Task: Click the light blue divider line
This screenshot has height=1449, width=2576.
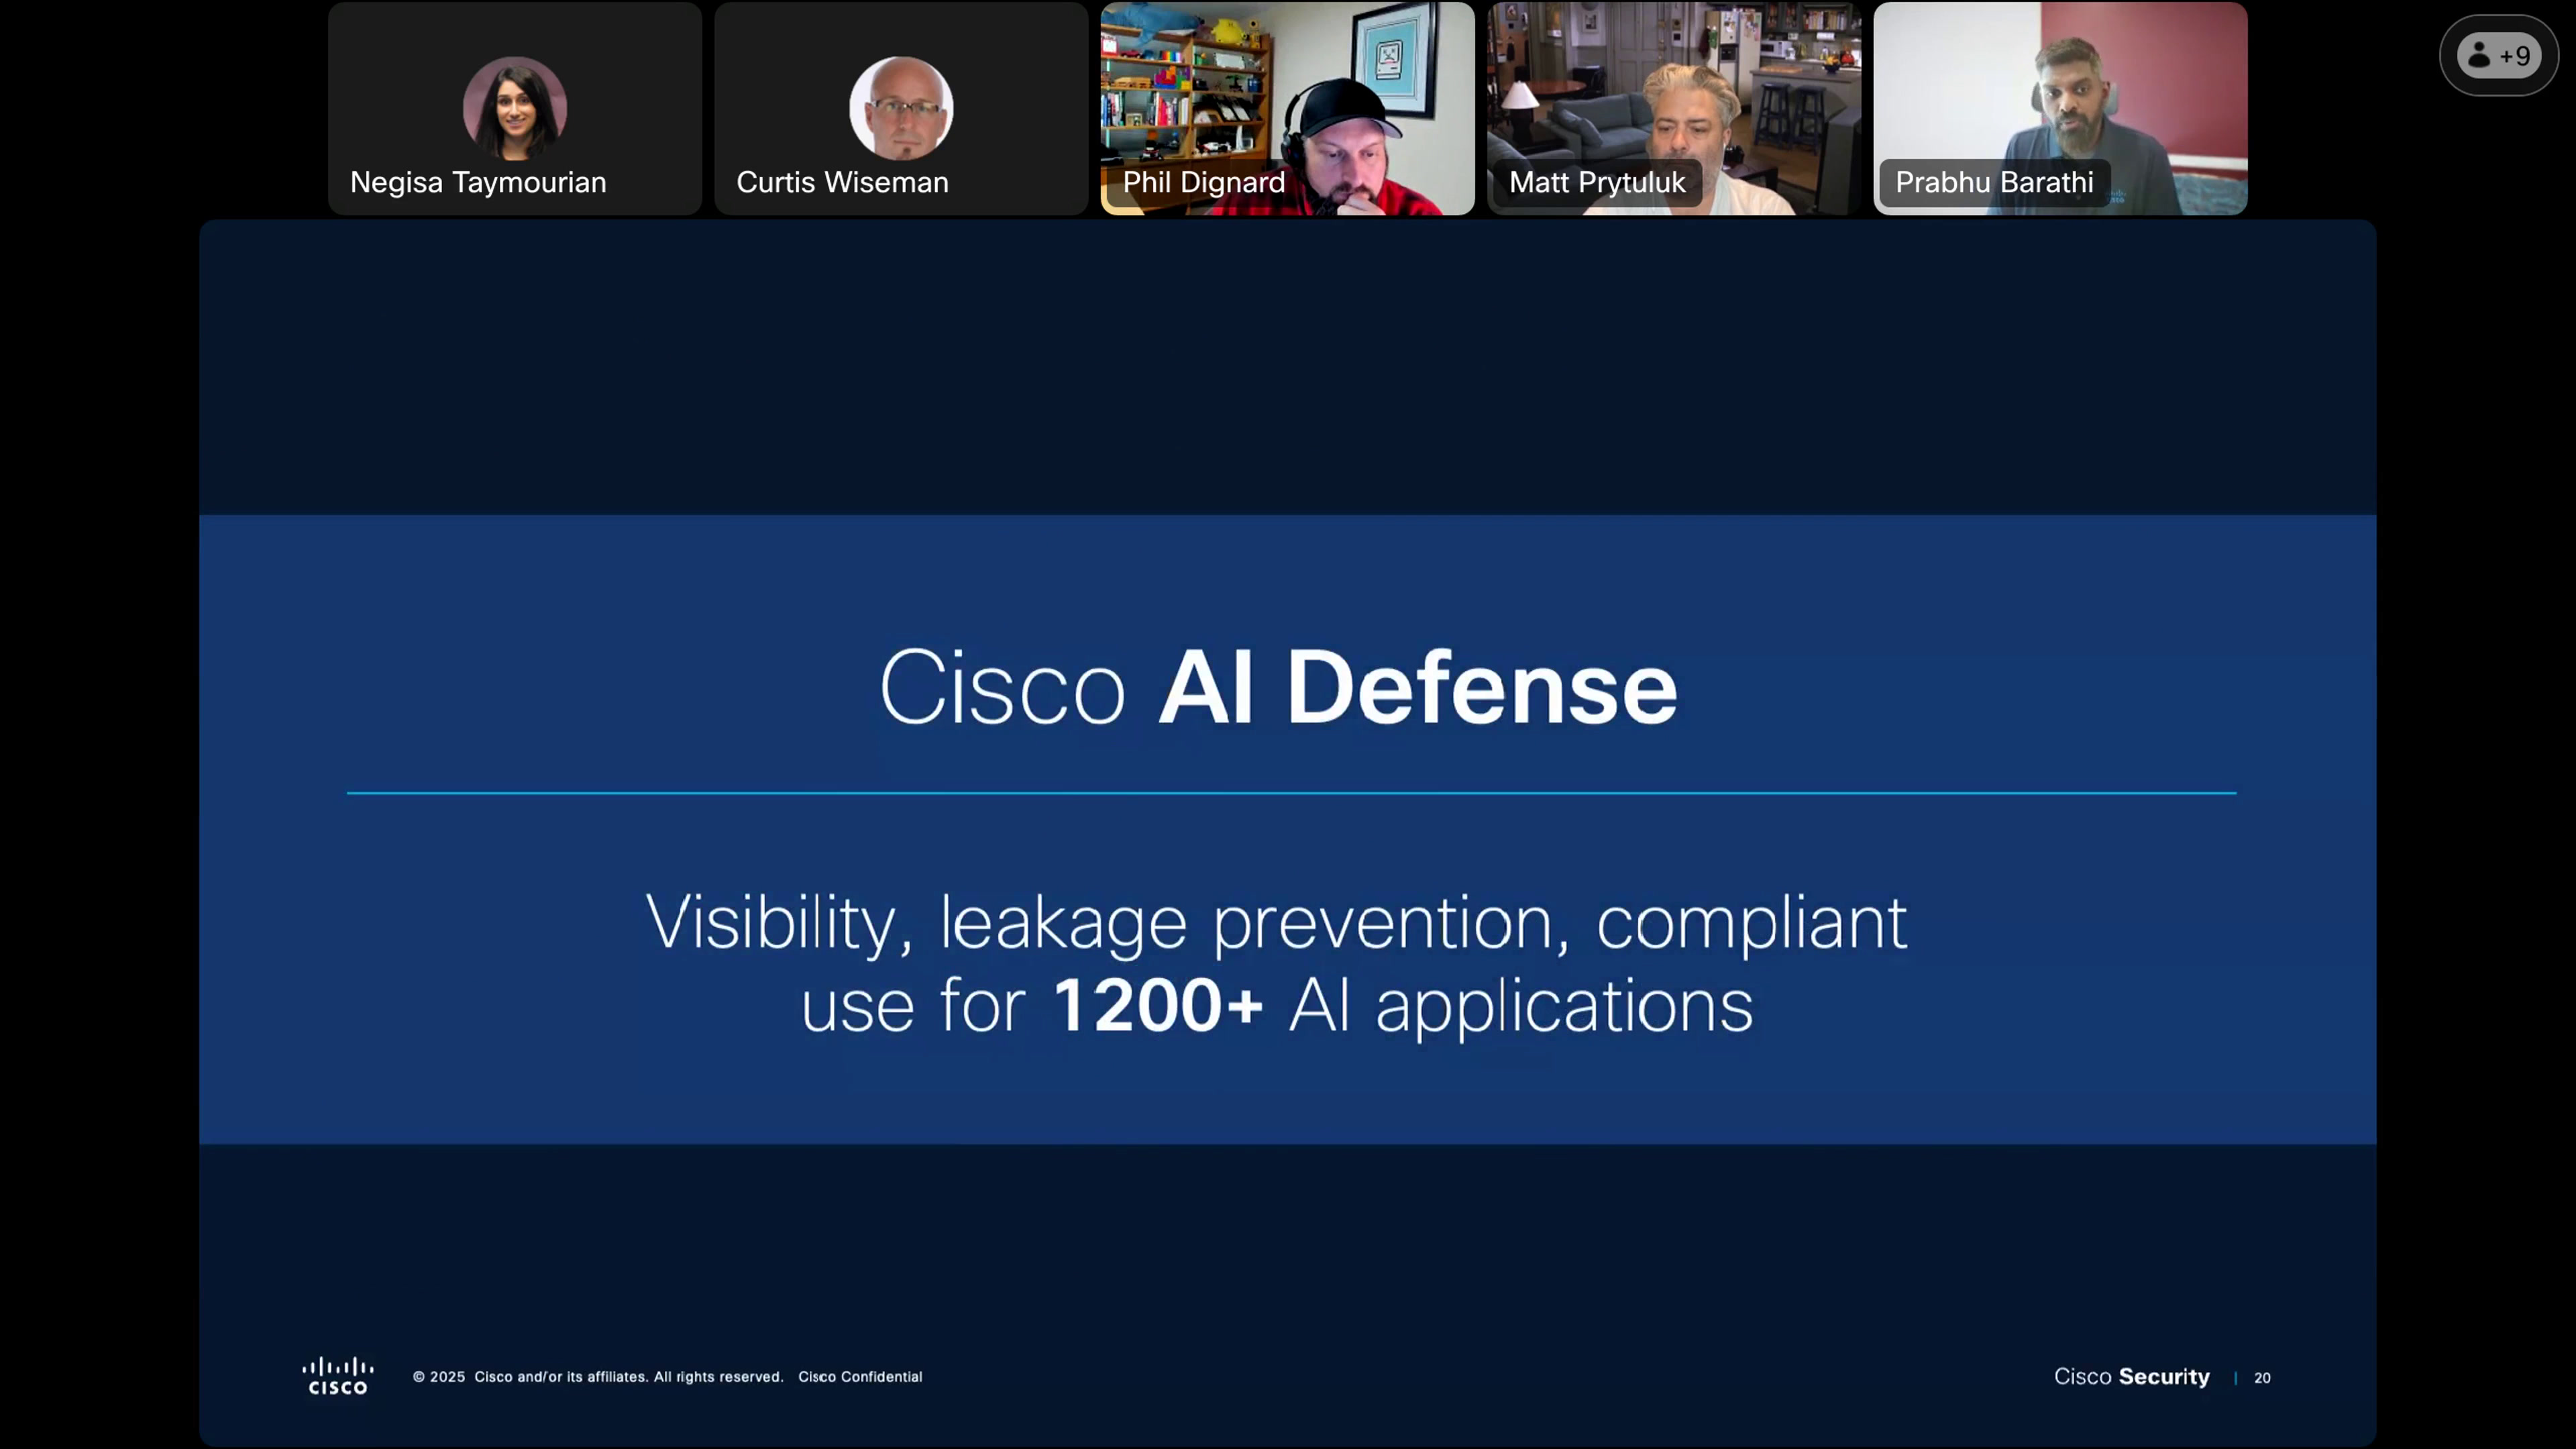Action: 1291,793
